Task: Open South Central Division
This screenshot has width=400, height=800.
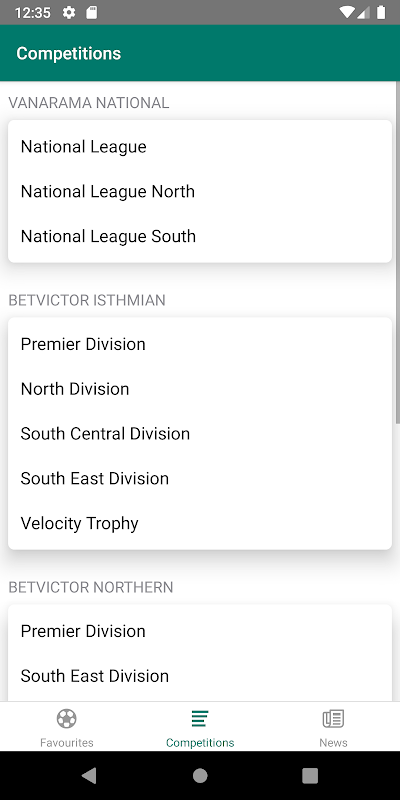Action: [200, 434]
